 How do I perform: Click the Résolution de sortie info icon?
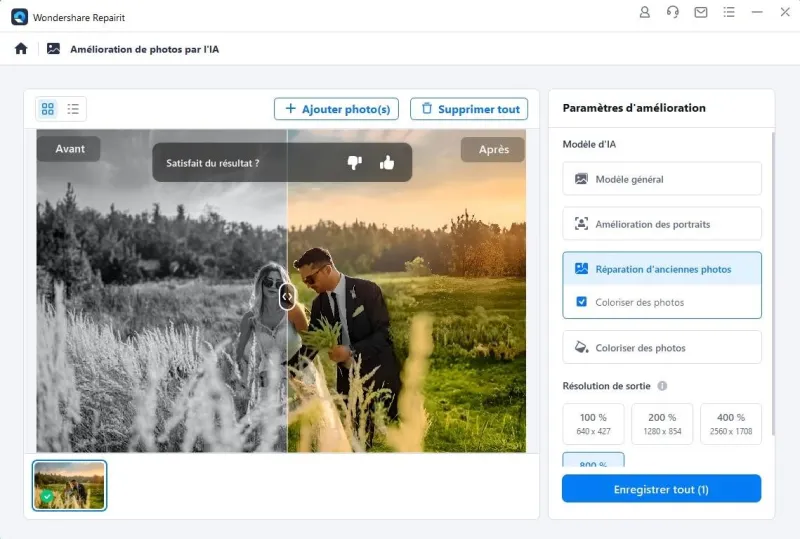tap(662, 386)
